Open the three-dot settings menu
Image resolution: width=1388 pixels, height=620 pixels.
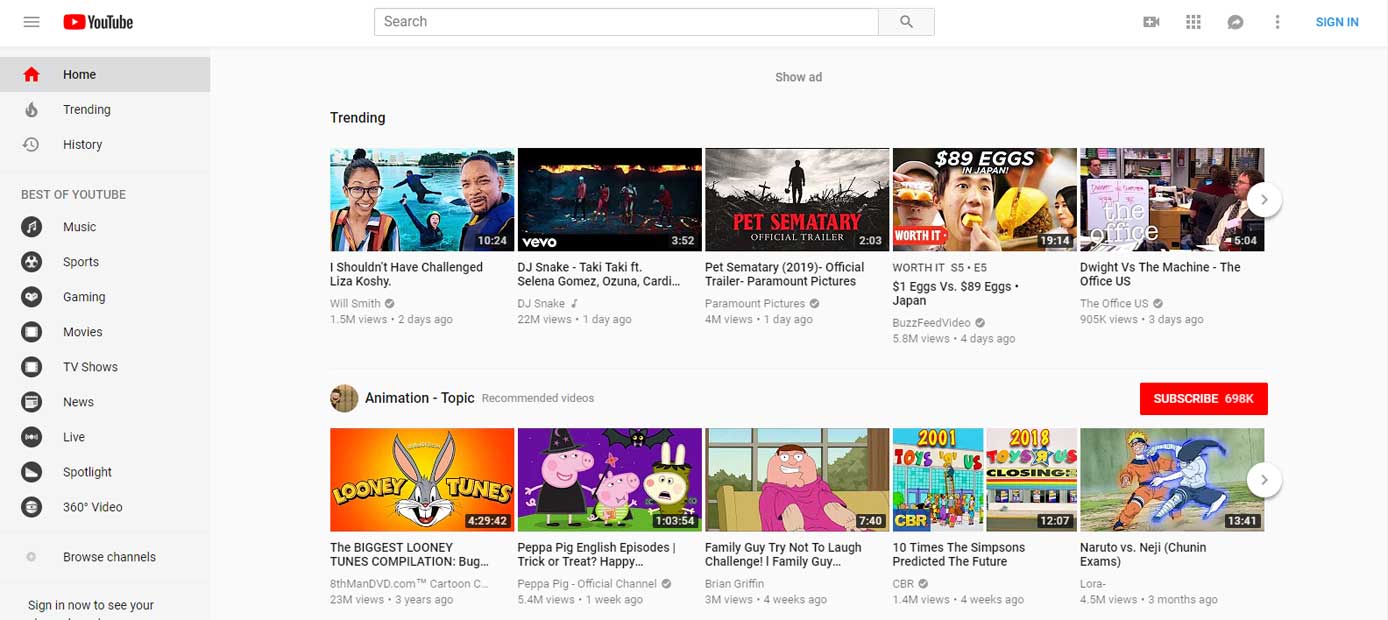pyautogui.click(x=1277, y=22)
